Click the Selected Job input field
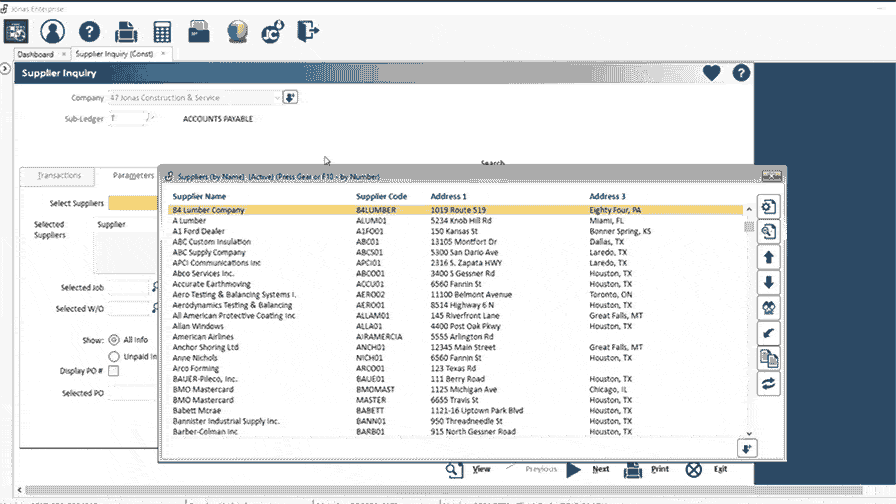896x504 pixels. pyautogui.click(x=129, y=287)
